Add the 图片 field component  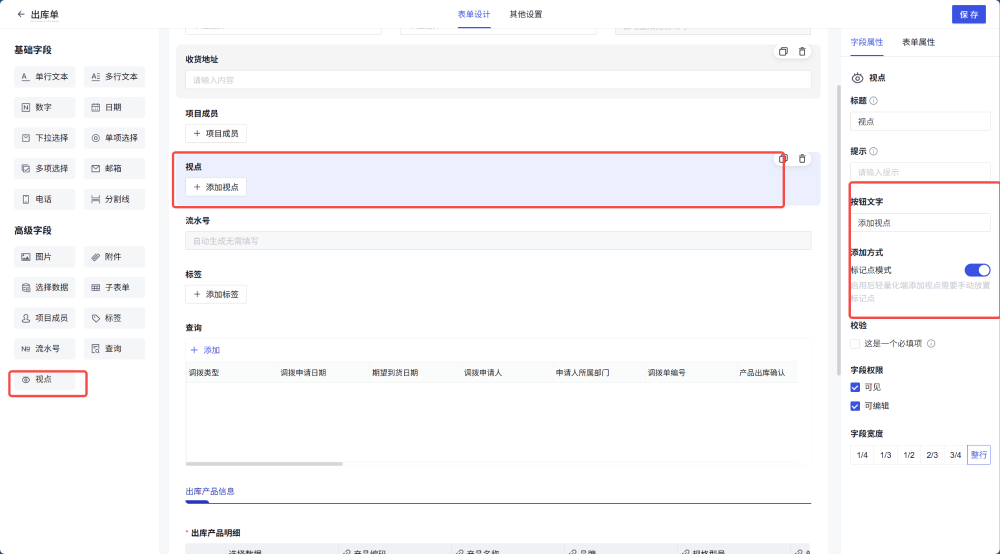click(x=44, y=257)
